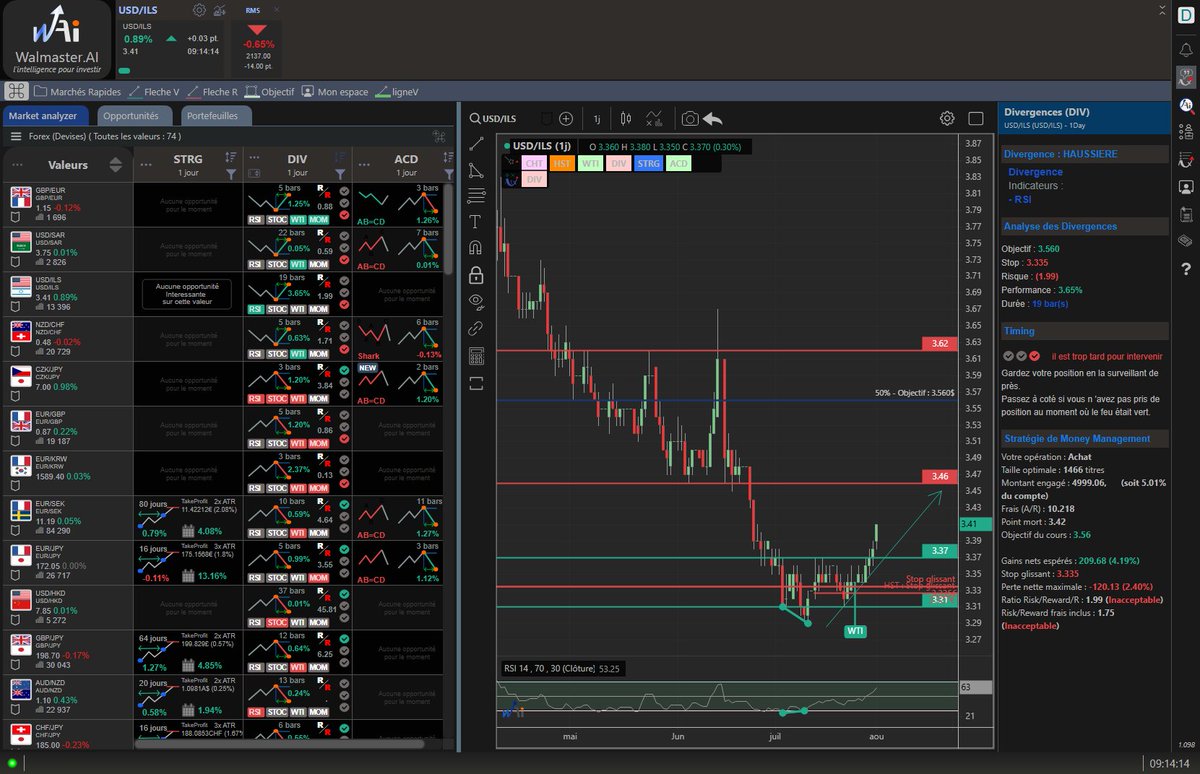1200x774 pixels.
Task: Open the DIV column filter funnel
Action: point(342,174)
